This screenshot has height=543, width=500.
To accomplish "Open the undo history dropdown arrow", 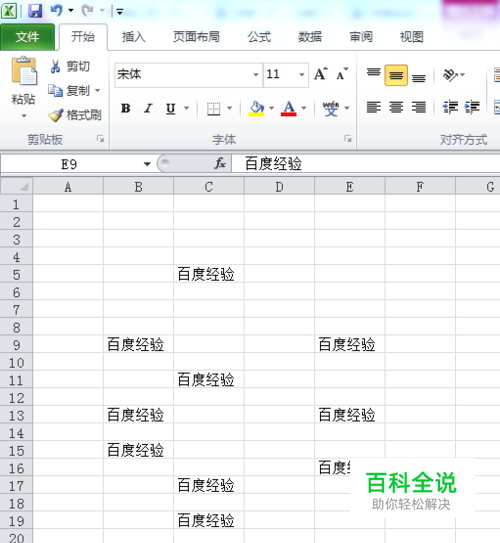I will pos(71,11).
